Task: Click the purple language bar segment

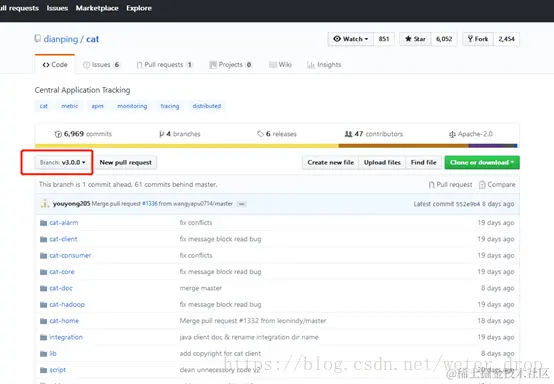Action: coord(486,146)
